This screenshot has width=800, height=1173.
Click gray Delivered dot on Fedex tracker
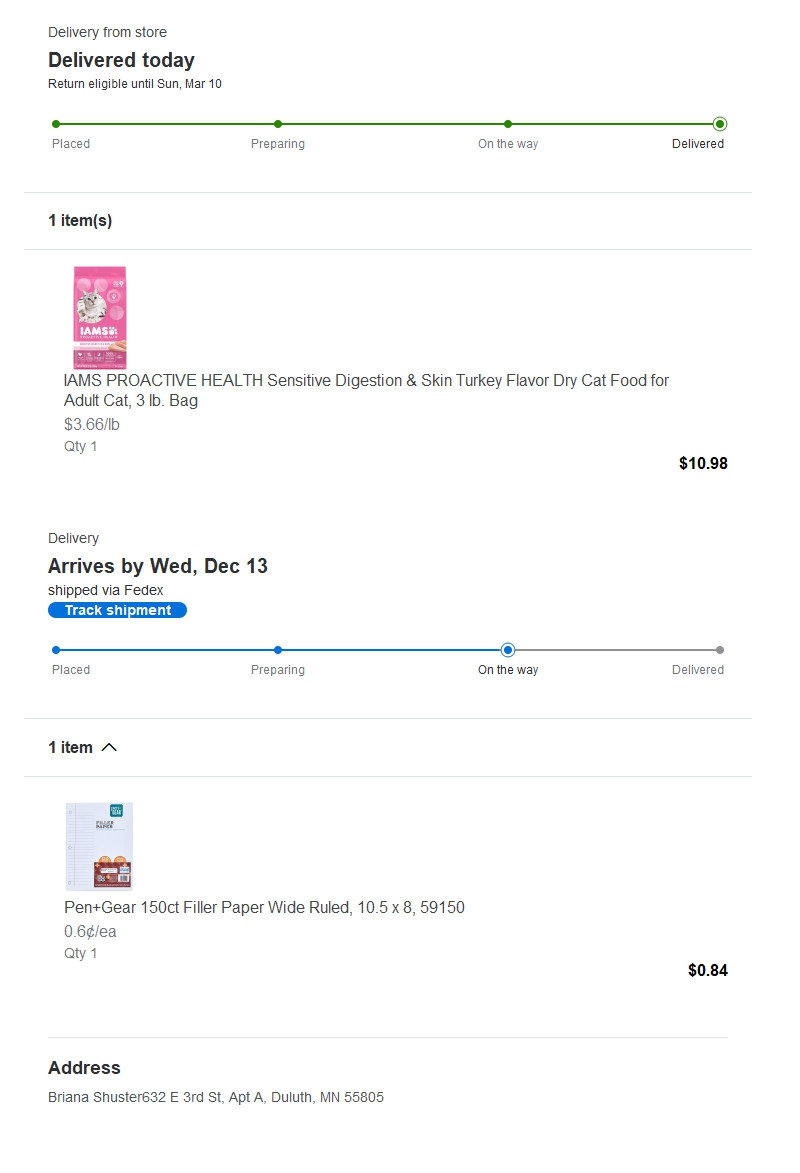click(x=720, y=650)
